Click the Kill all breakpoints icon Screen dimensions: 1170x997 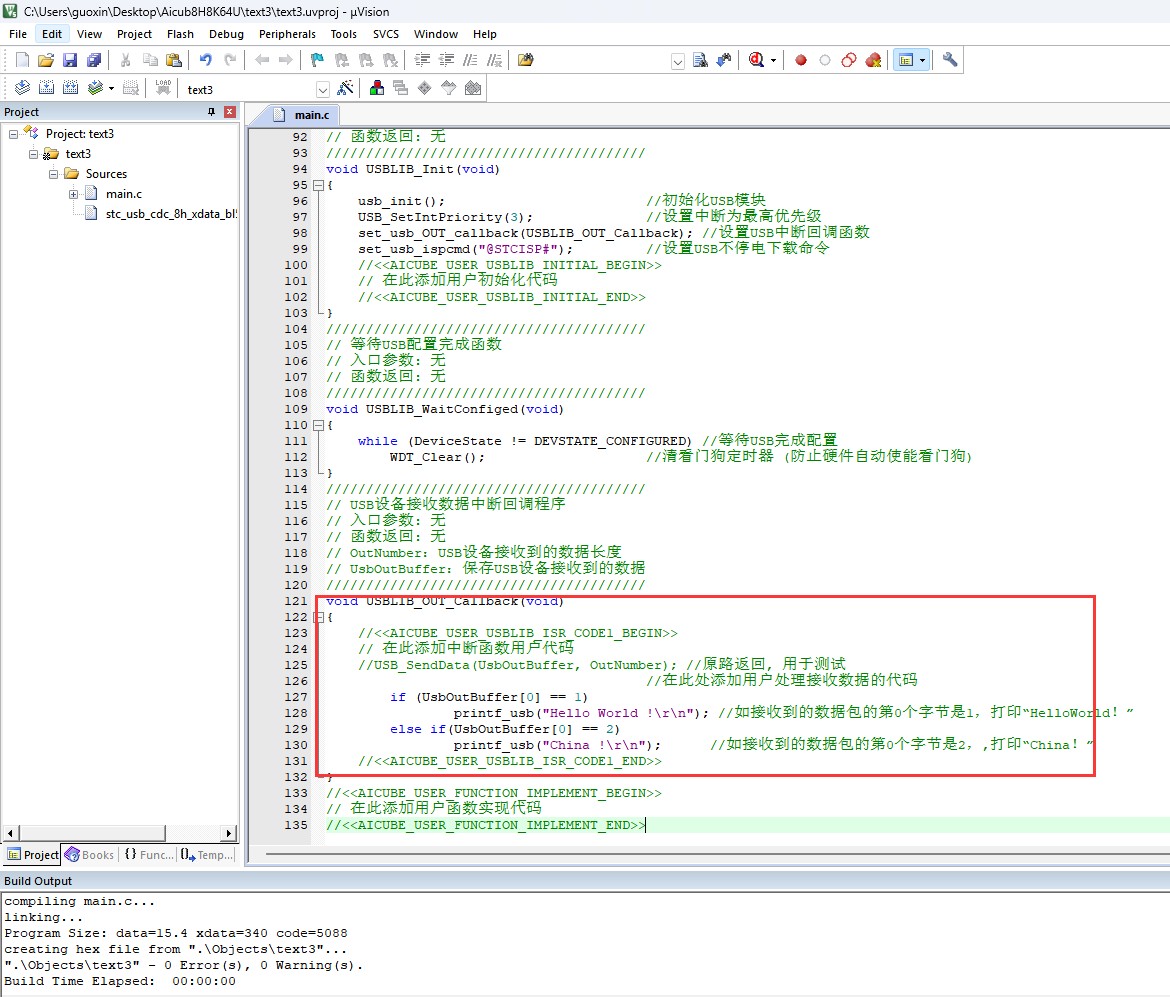tap(873, 60)
